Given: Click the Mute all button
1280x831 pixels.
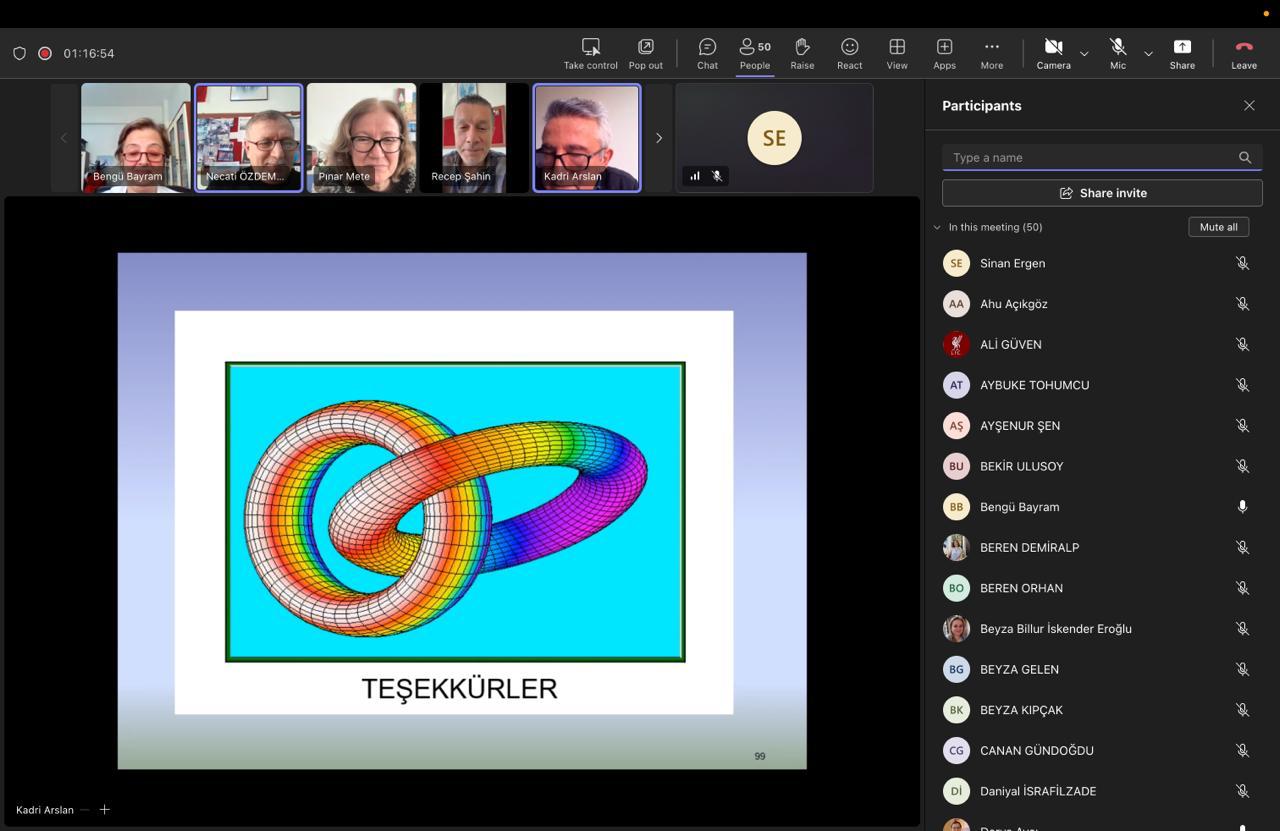Looking at the screenshot, I should pos(1218,227).
